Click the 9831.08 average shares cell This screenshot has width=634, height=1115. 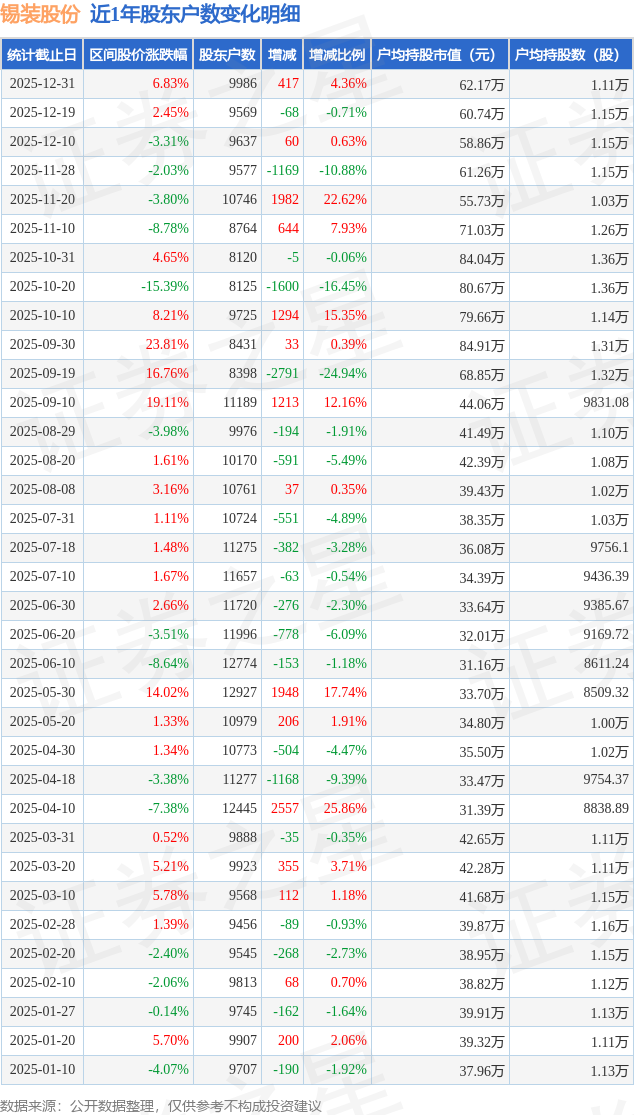click(598, 403)
